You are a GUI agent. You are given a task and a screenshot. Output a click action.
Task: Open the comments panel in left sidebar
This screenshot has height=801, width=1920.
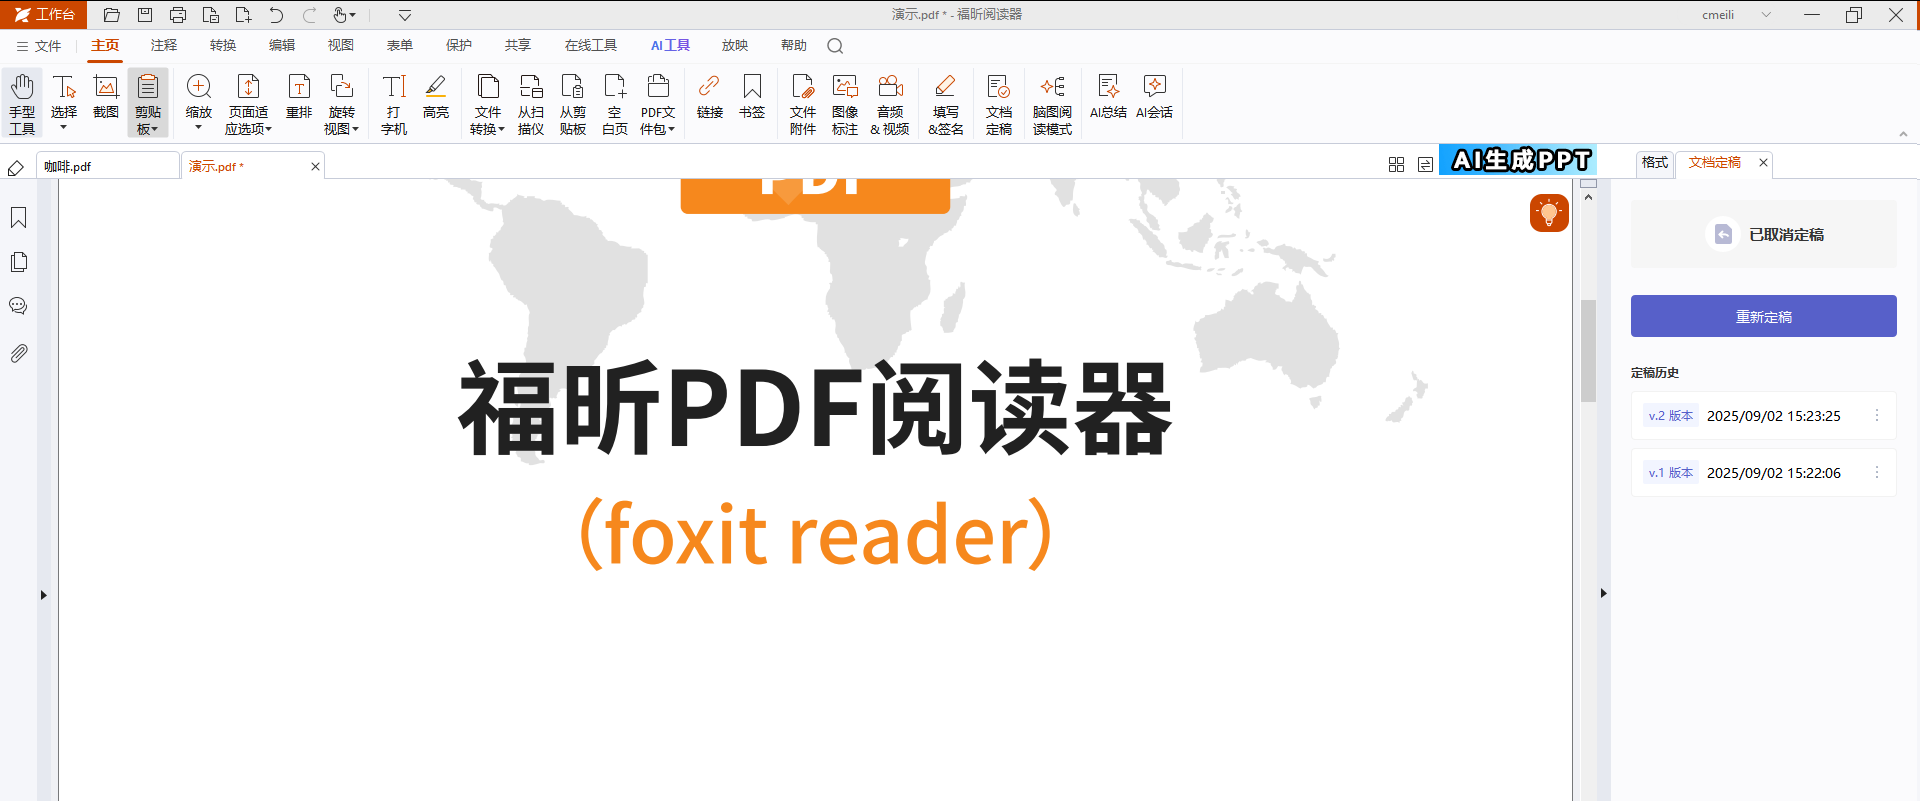[x=18, y=306]
